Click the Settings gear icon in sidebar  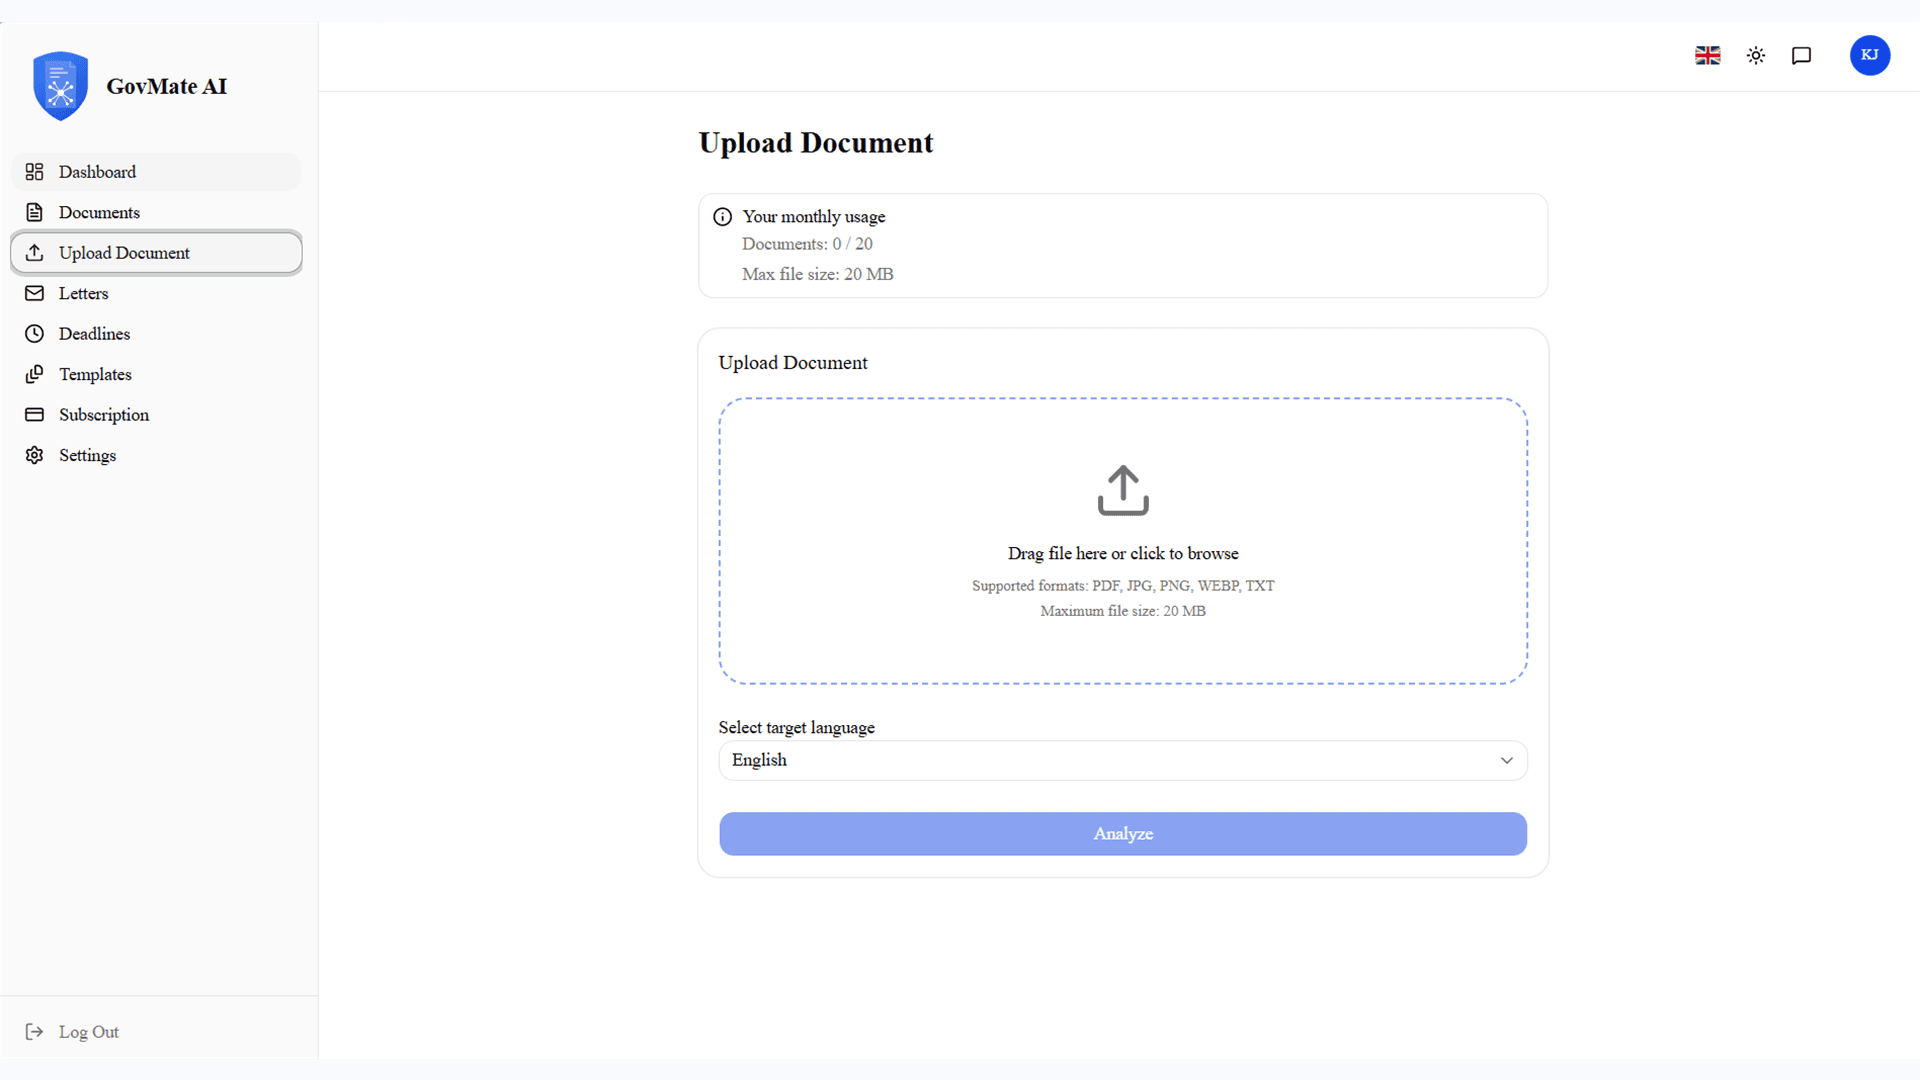pos(35,455)
